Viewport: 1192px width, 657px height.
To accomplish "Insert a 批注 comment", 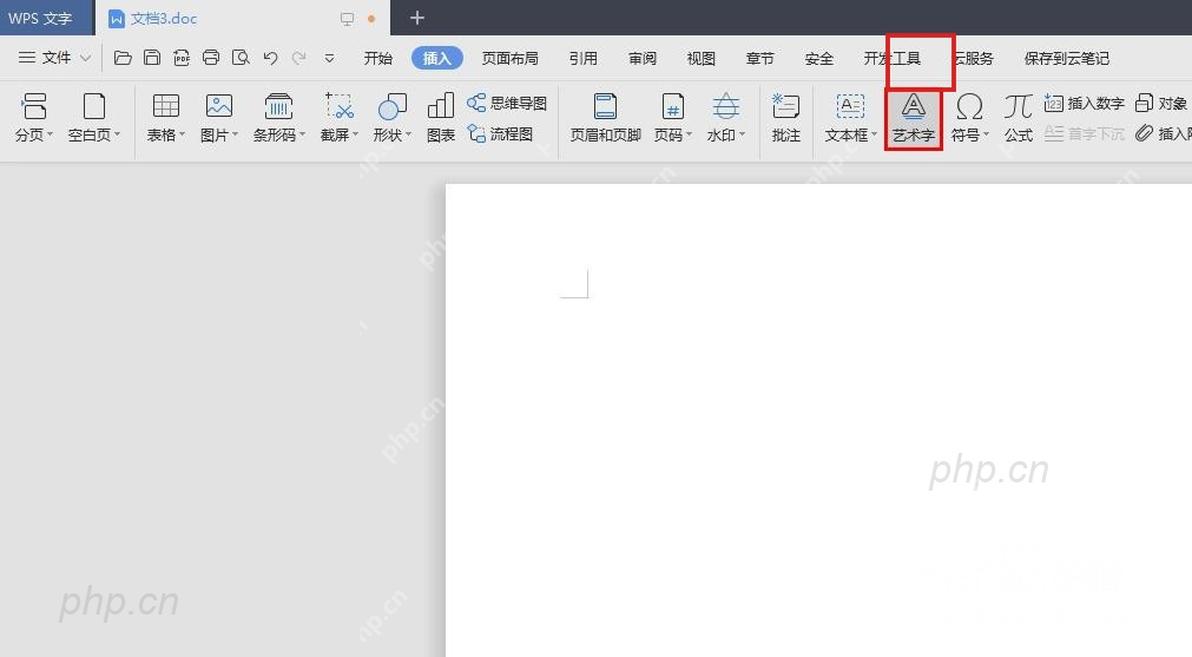I will click(x=786, y=118).
